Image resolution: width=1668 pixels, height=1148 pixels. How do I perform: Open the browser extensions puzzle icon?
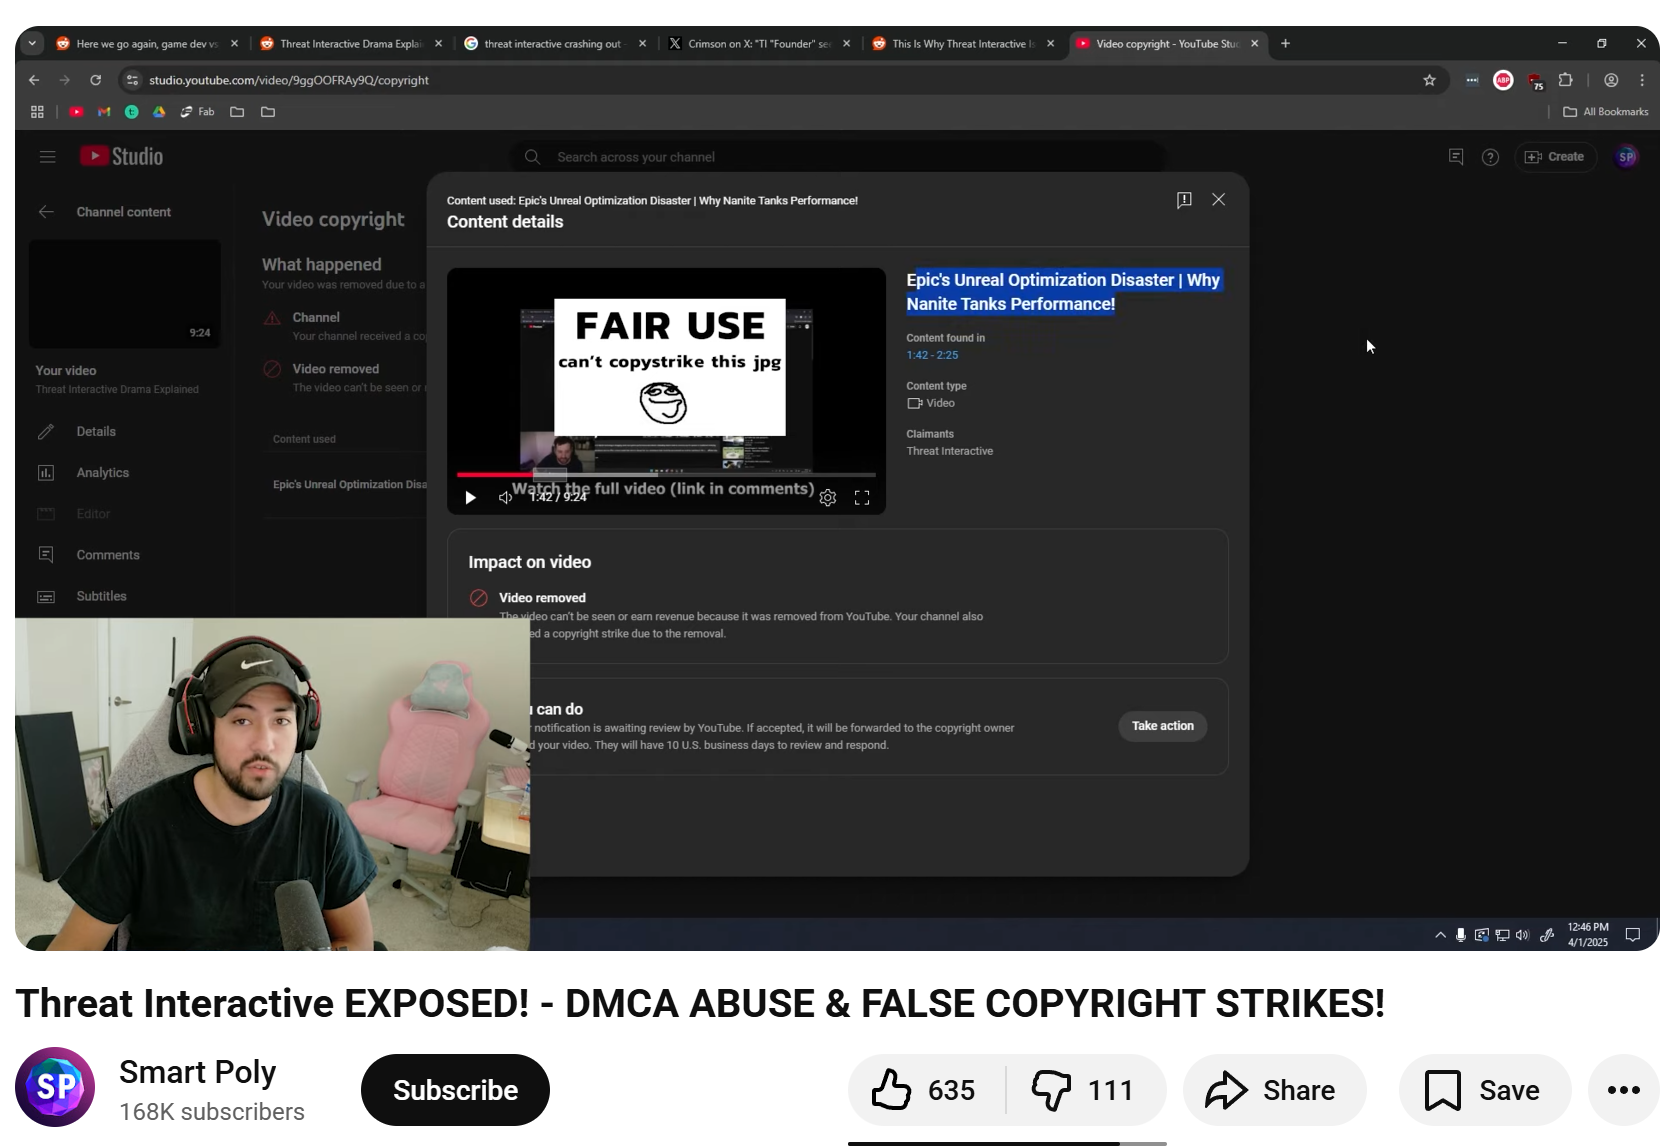(x=1566, y=80)
